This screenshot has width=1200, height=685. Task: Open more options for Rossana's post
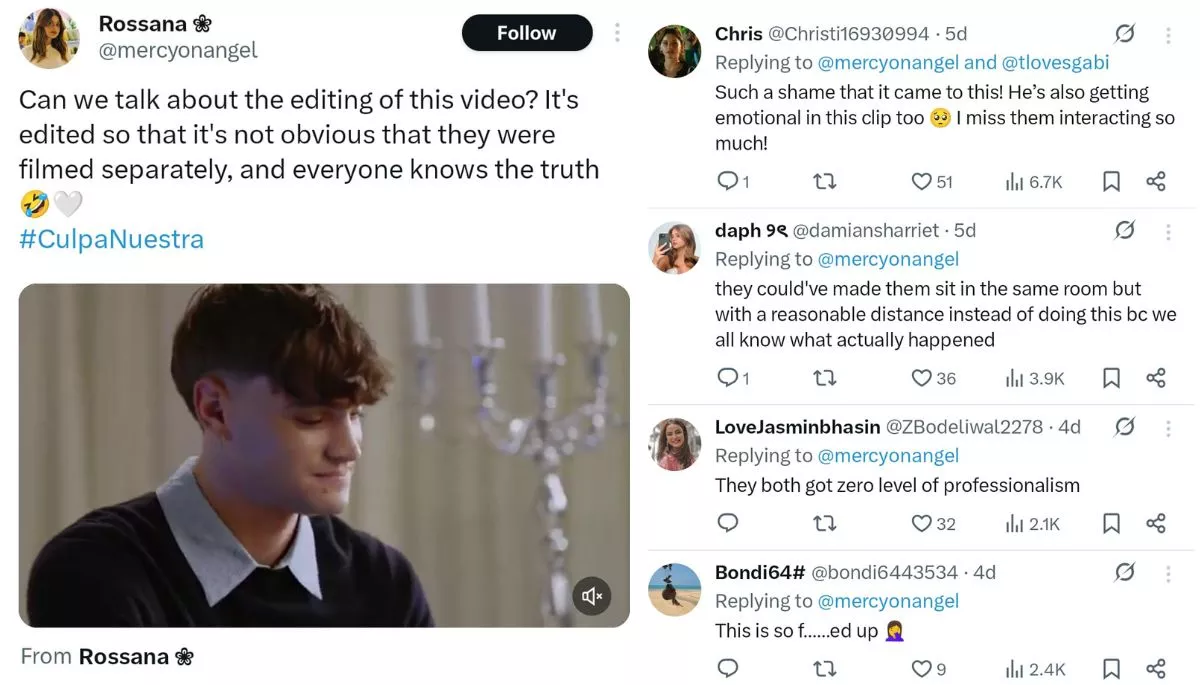coord(617,33)
